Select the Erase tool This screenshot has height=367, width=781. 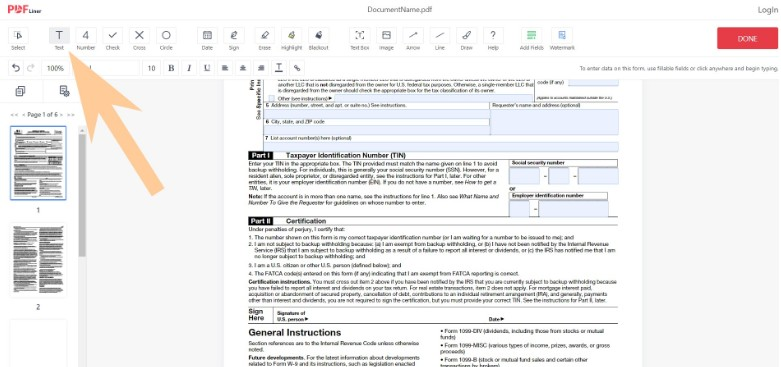[x=264, y=36]
